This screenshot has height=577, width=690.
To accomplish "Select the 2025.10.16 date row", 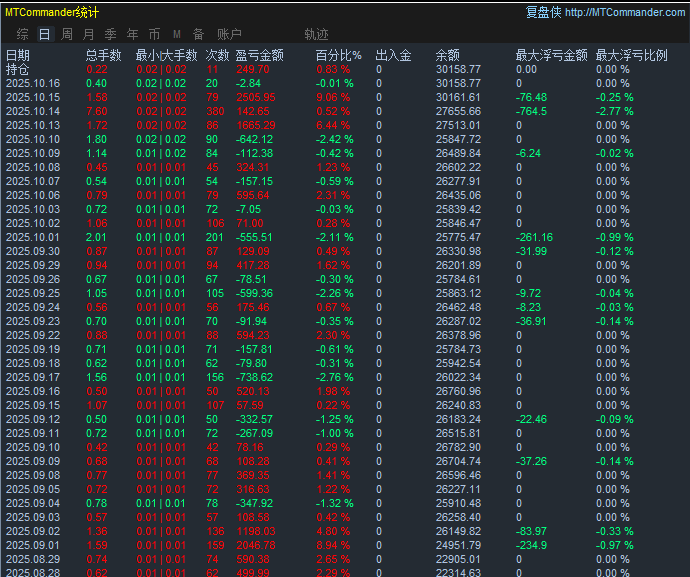I will click(33, 83).
